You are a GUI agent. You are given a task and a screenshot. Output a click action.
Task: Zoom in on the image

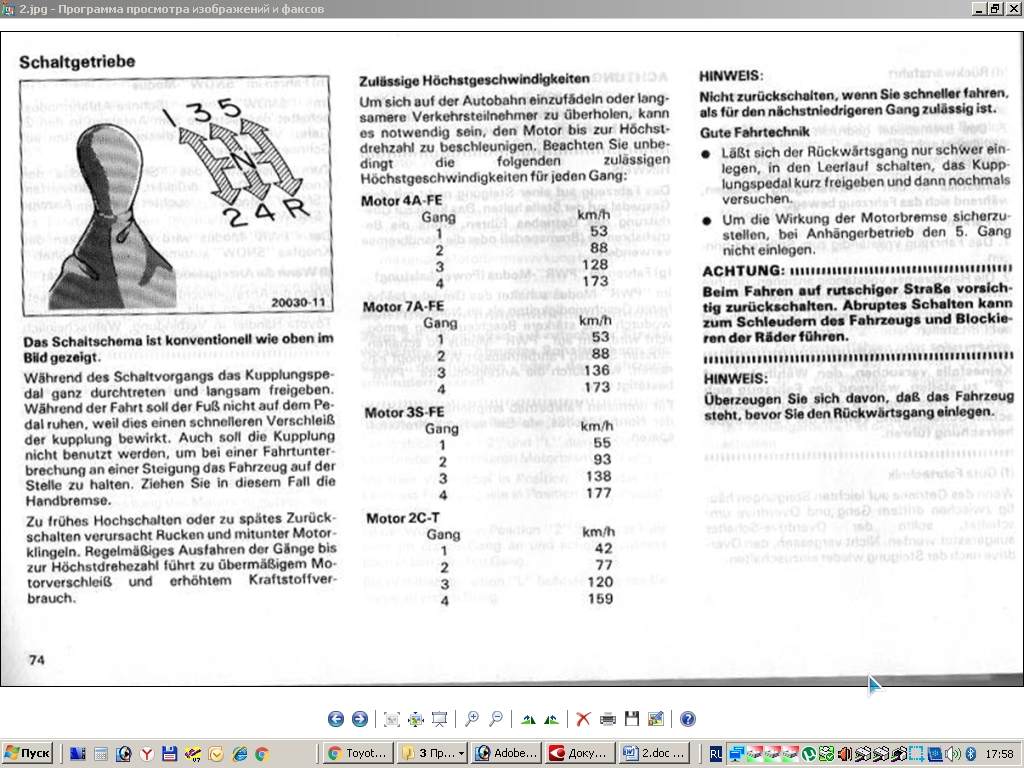(x=471, y=719)
